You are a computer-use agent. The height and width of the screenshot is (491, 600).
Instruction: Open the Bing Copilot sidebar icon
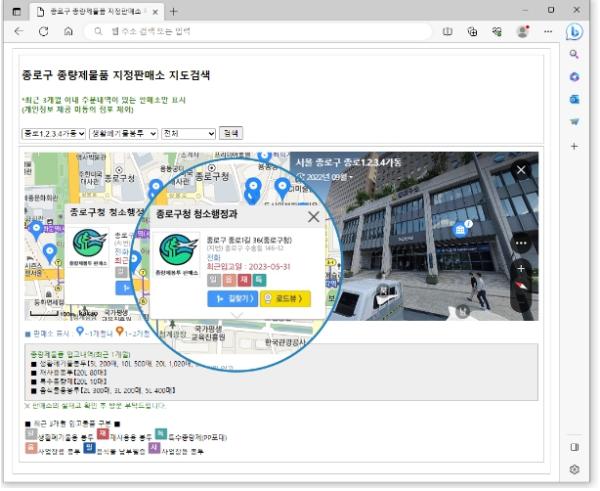[x=574, y=32]
